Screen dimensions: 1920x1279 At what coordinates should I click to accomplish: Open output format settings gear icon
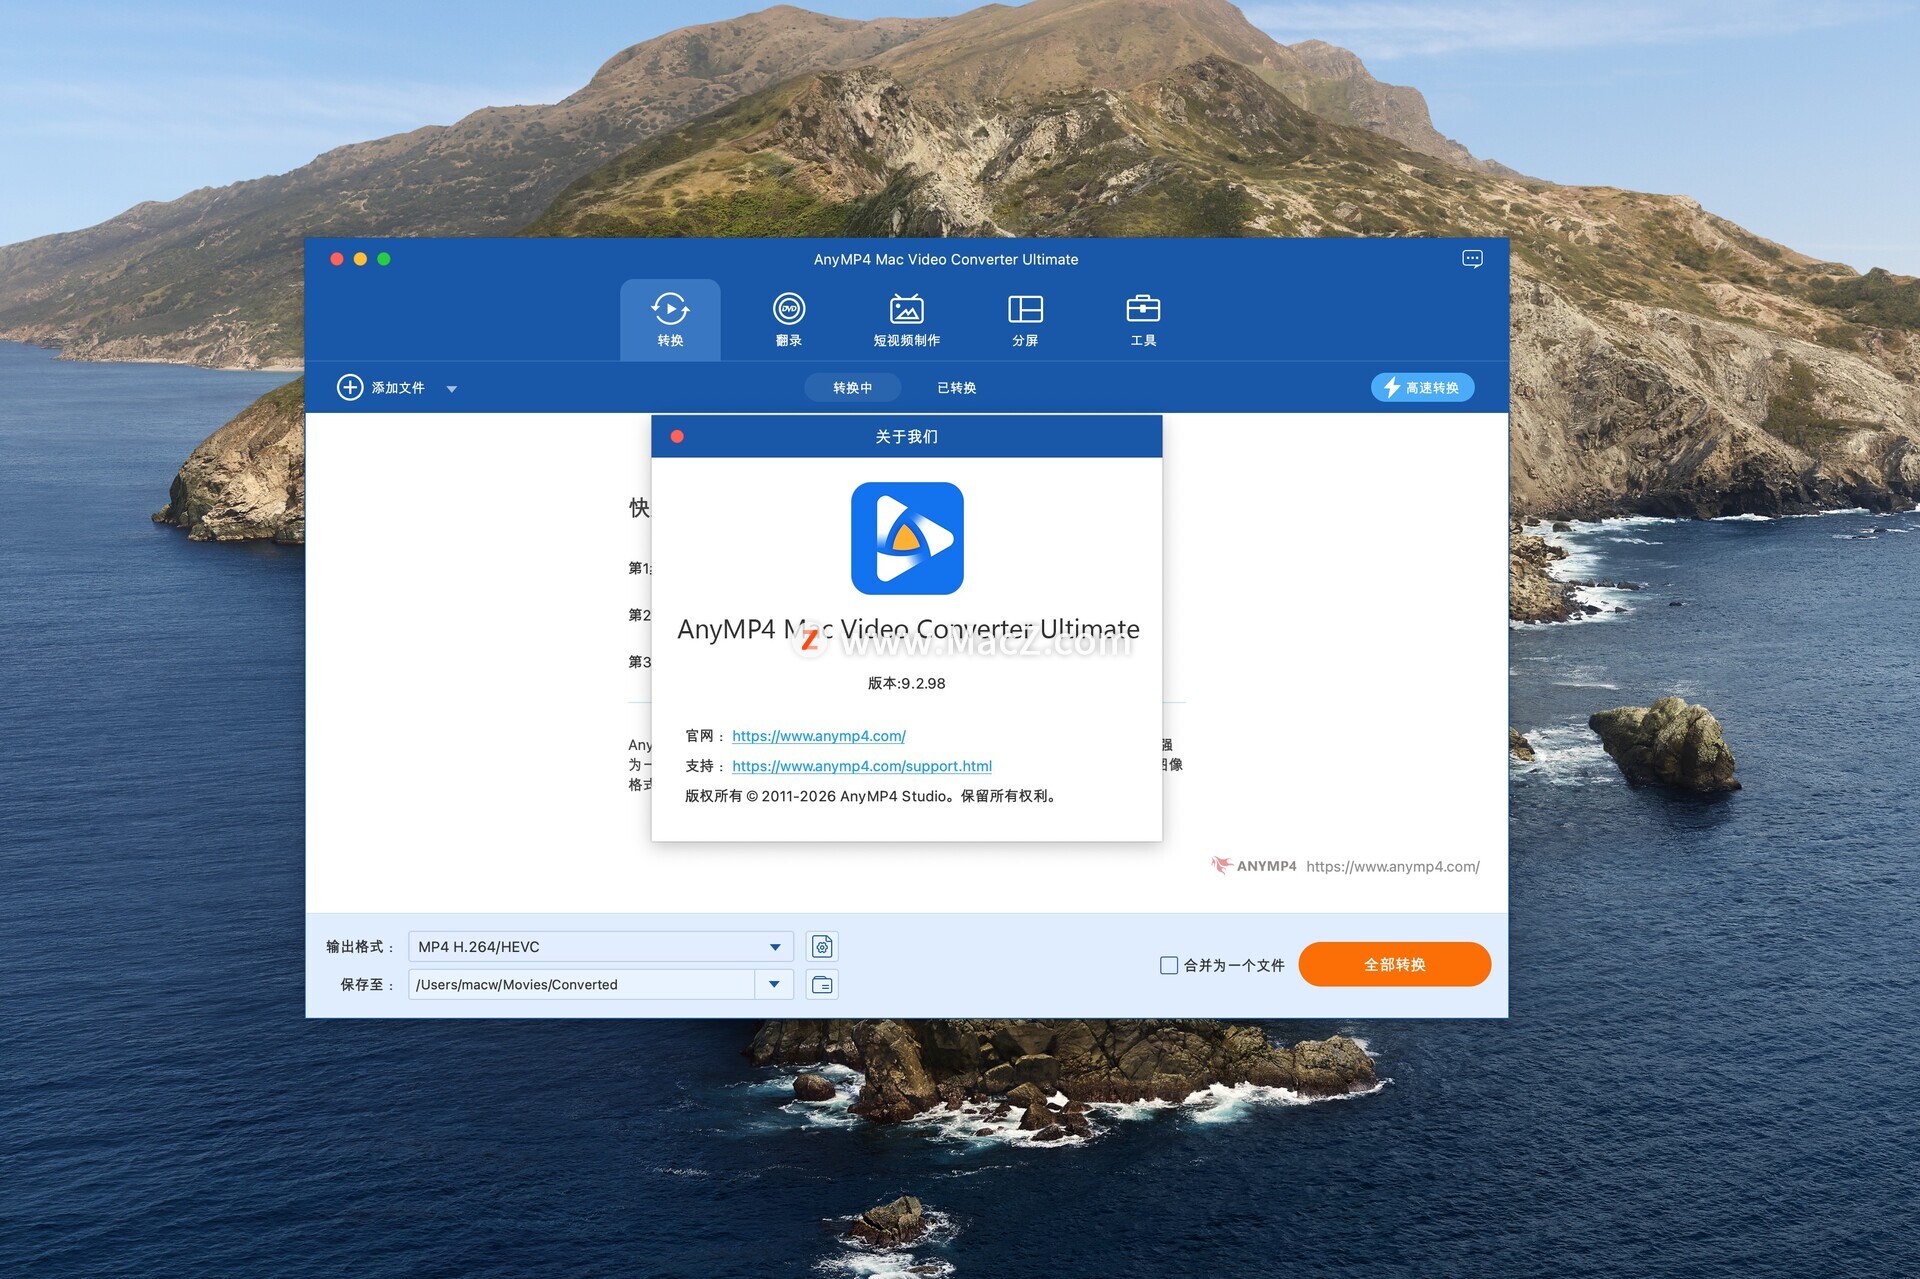click(x=822, y=947)
